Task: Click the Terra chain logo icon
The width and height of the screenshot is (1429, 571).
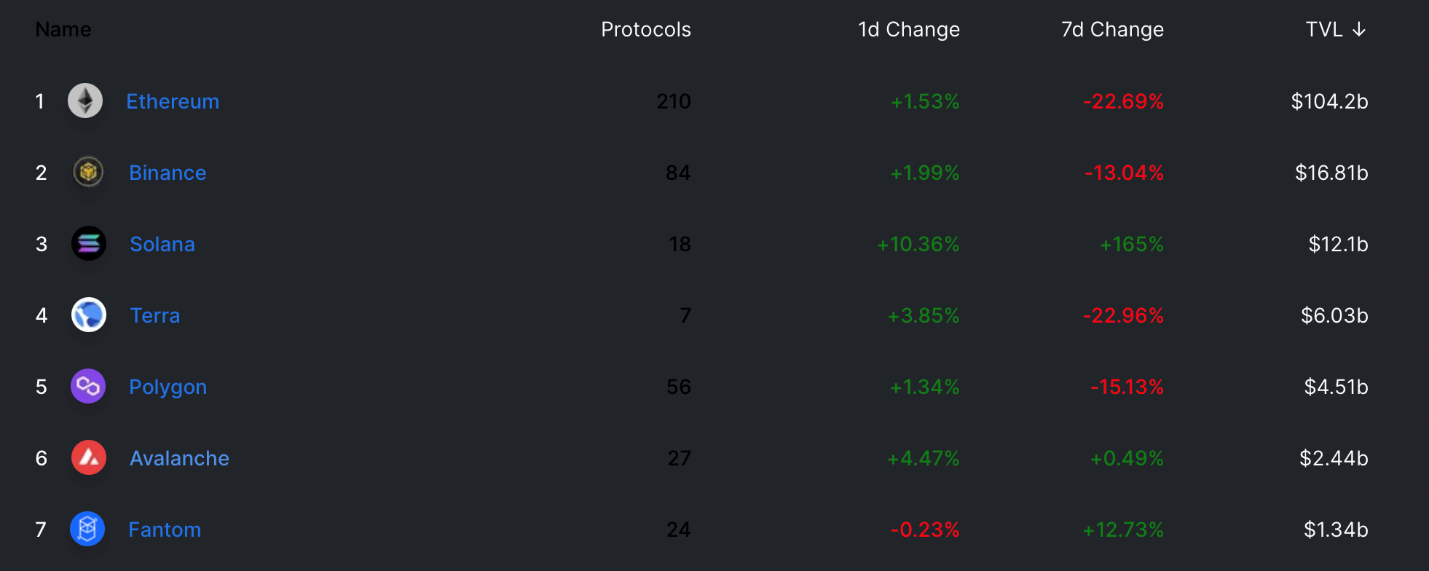Action: point(89,316)
